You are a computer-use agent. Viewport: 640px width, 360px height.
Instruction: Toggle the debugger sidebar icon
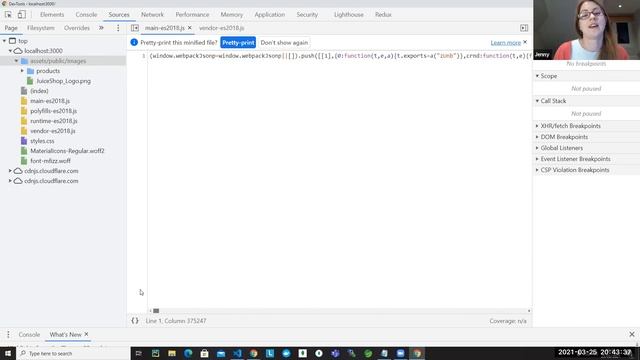[524, 28]
